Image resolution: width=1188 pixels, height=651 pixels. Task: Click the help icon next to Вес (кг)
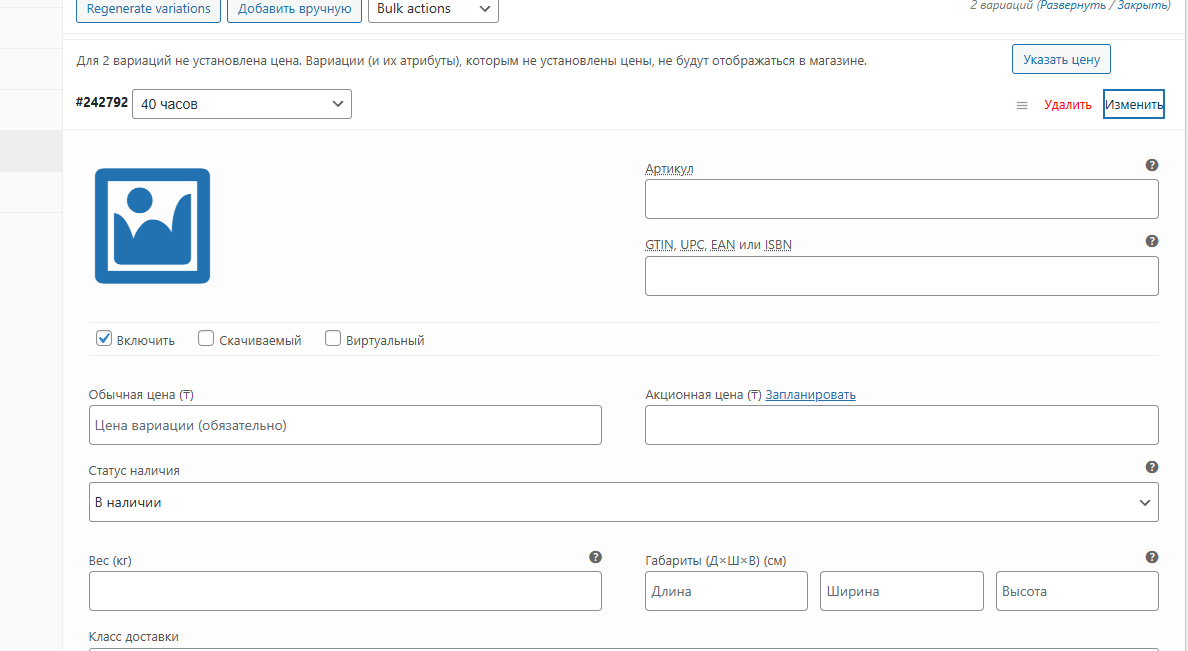click(x=595, y=557)
